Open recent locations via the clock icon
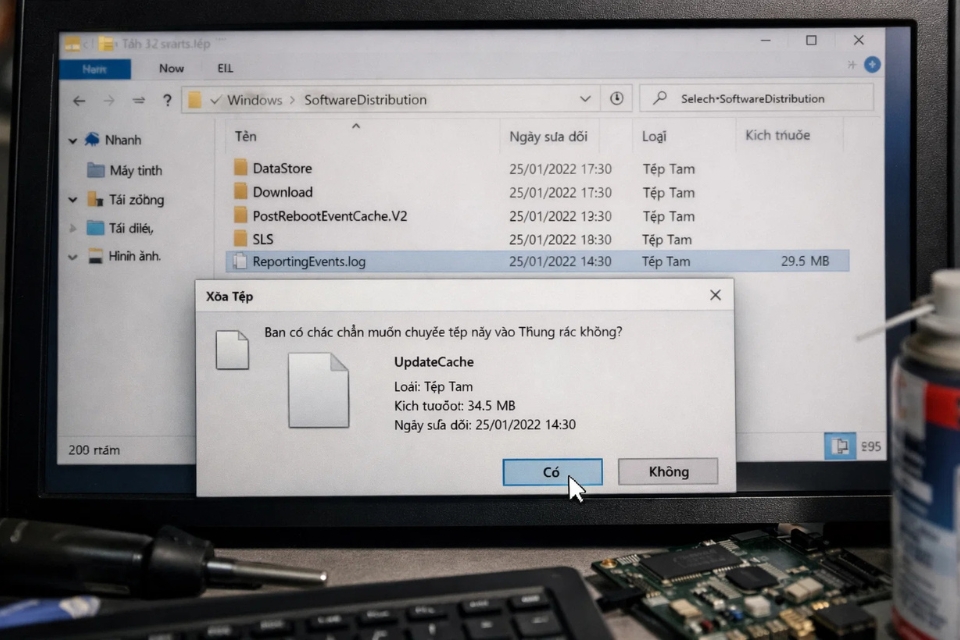The height and width of the screenshot is (640, 960). (617, 99)
